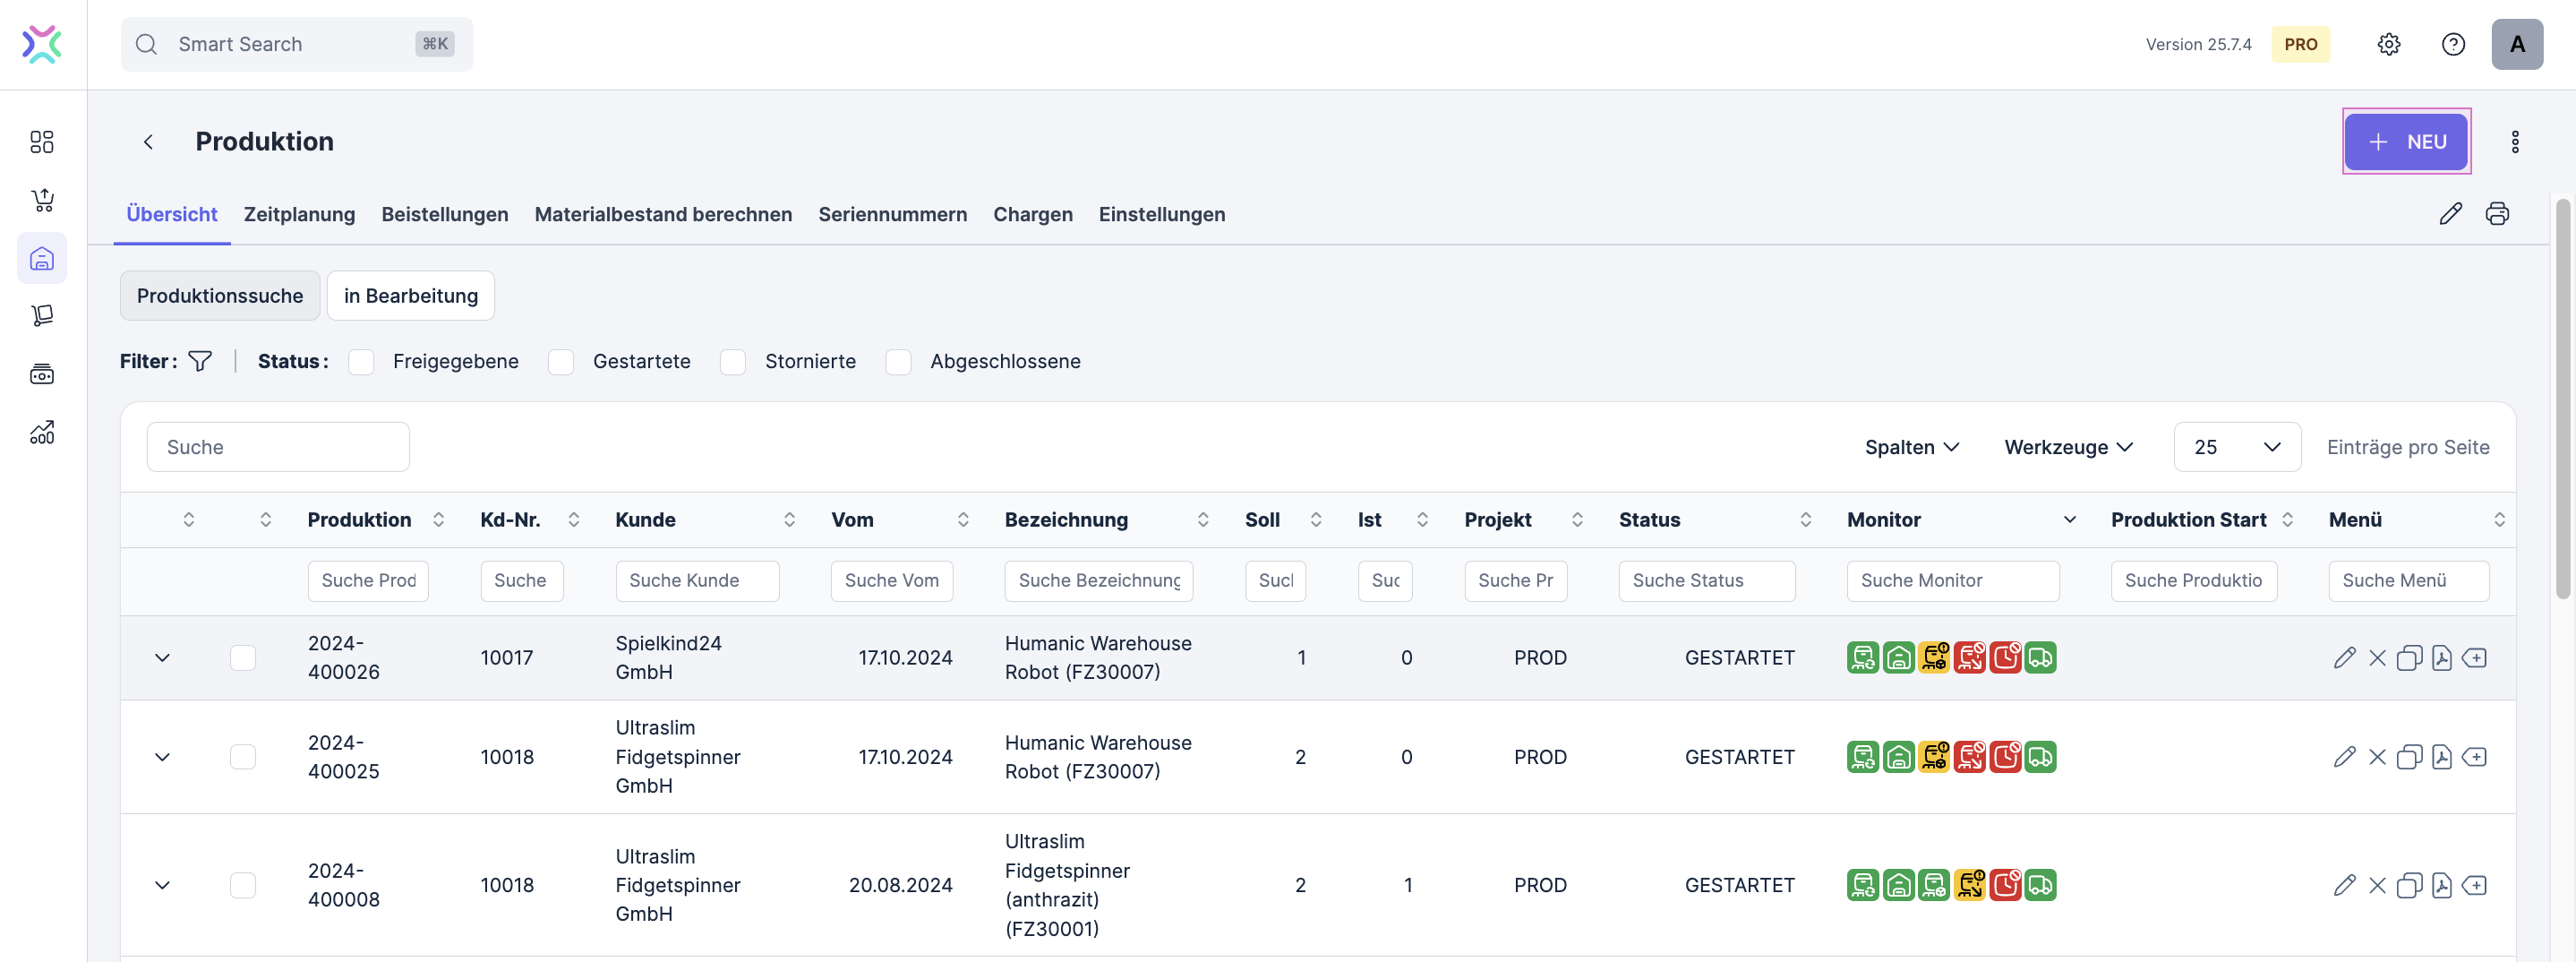Open the shopping basket icon in sidebar

(42, 200)
